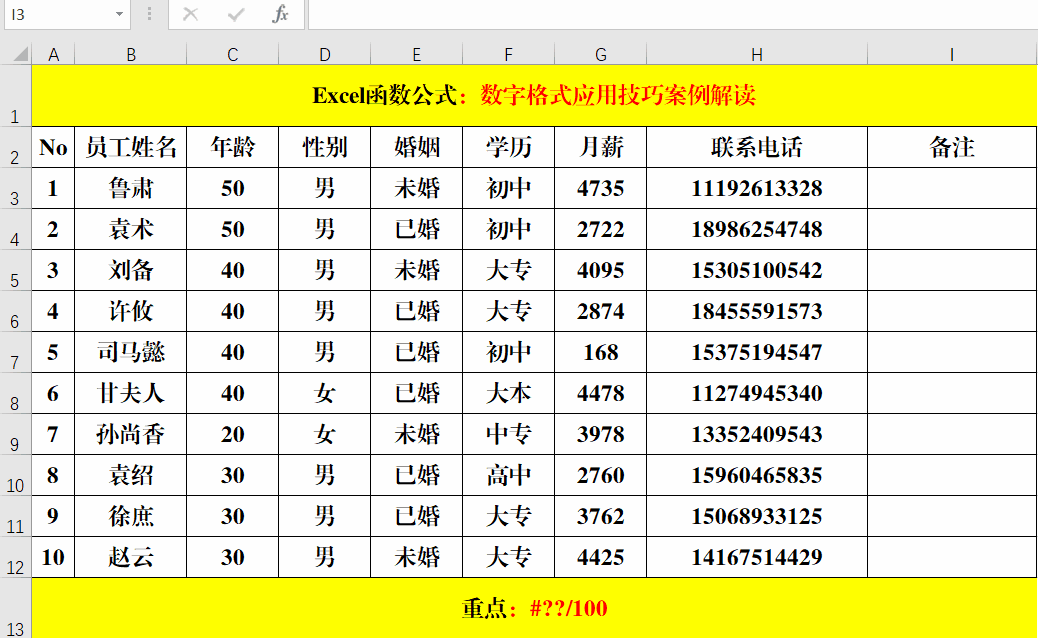The image size is (1038, 638).
Task: Click the 'No' header cell
Action: (x=54, y=147)
